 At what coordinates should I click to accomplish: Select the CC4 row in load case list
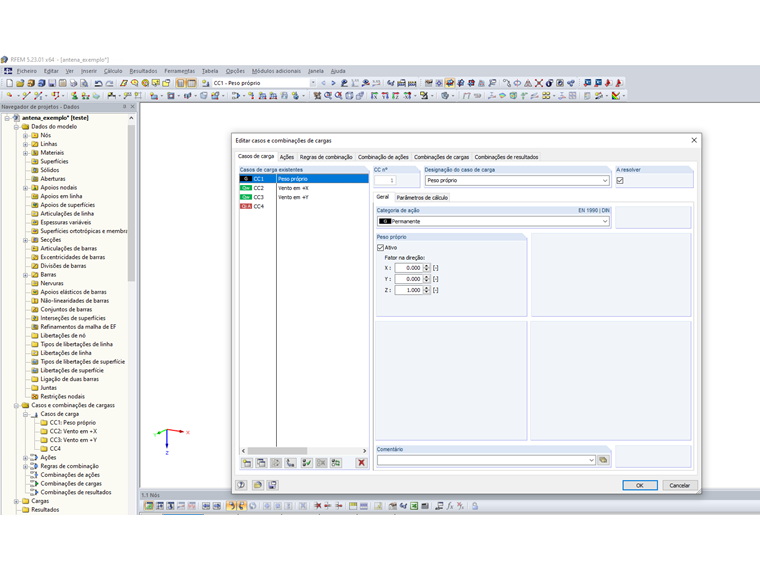click(x=304, y=206)
